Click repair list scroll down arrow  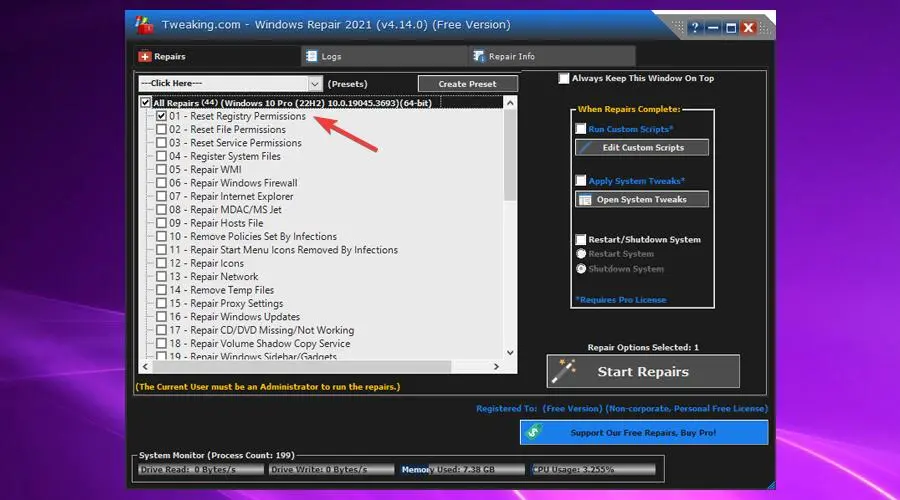(x=510, y=353)
